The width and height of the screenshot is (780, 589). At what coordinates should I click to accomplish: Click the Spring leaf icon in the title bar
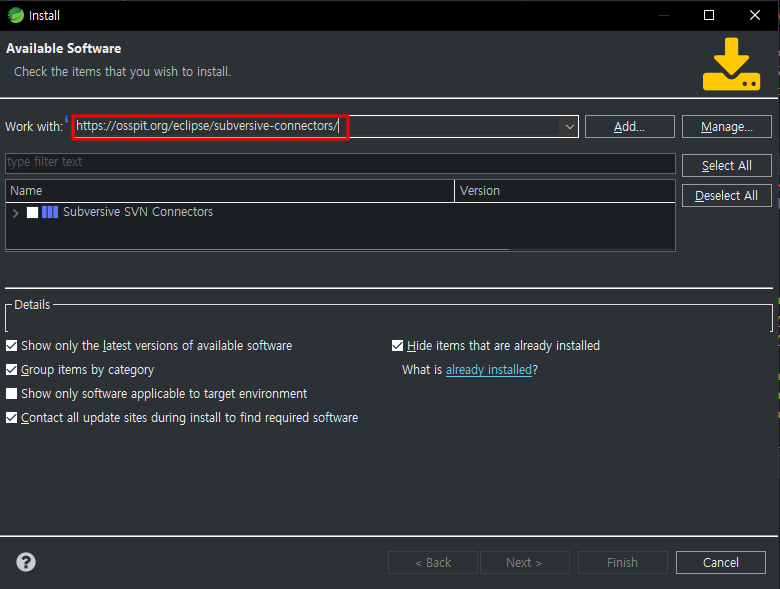coord(16,15)
